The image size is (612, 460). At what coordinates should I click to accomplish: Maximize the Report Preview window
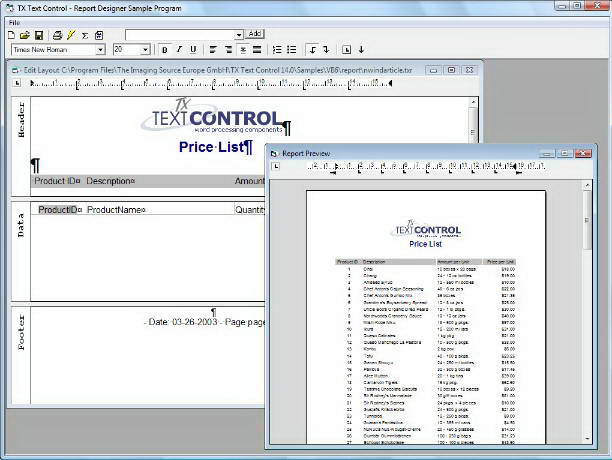[x=565, y=153]
